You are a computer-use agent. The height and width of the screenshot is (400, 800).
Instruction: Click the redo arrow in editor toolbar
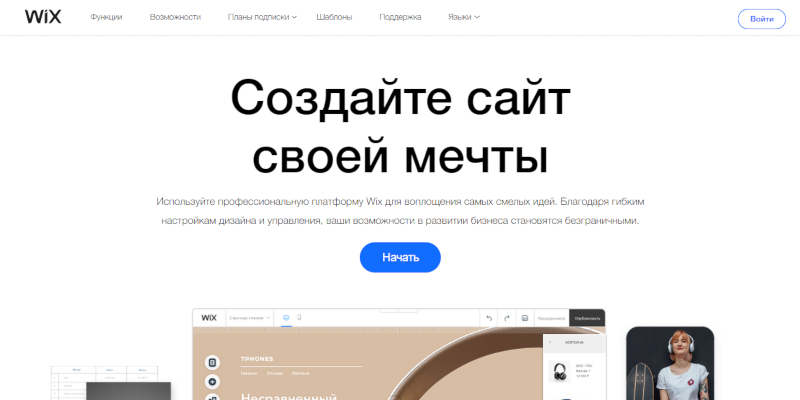coord(507,318)
